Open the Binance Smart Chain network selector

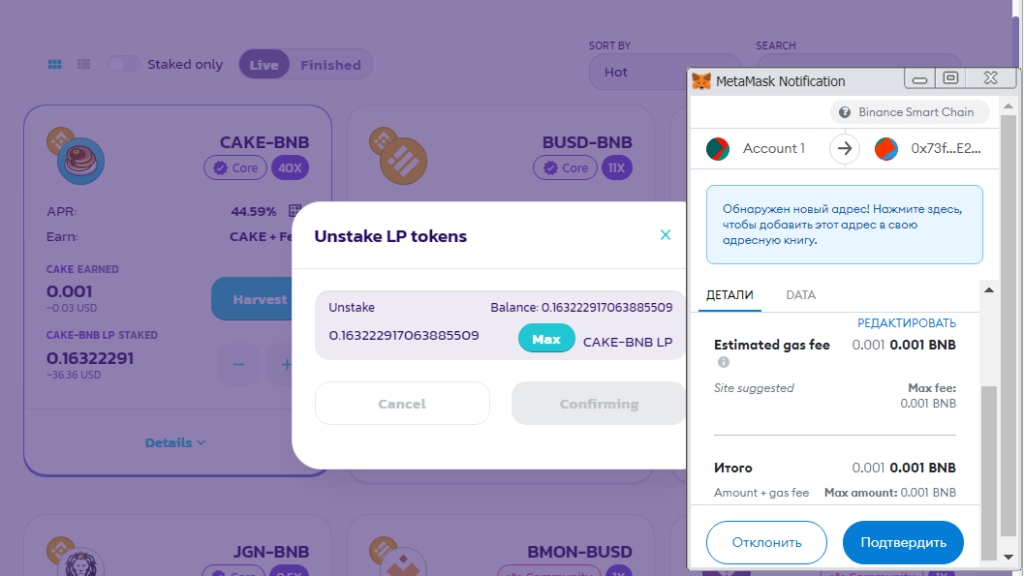click(909, 112)
